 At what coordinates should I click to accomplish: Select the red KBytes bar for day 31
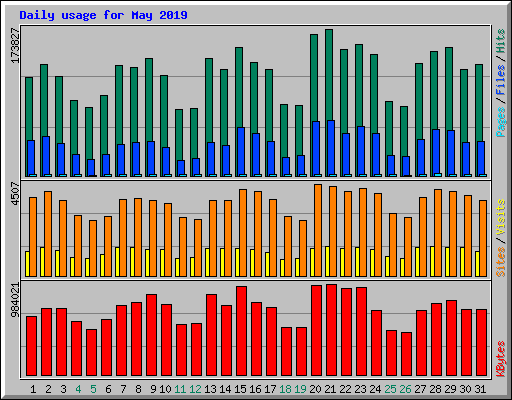[481, 343]
